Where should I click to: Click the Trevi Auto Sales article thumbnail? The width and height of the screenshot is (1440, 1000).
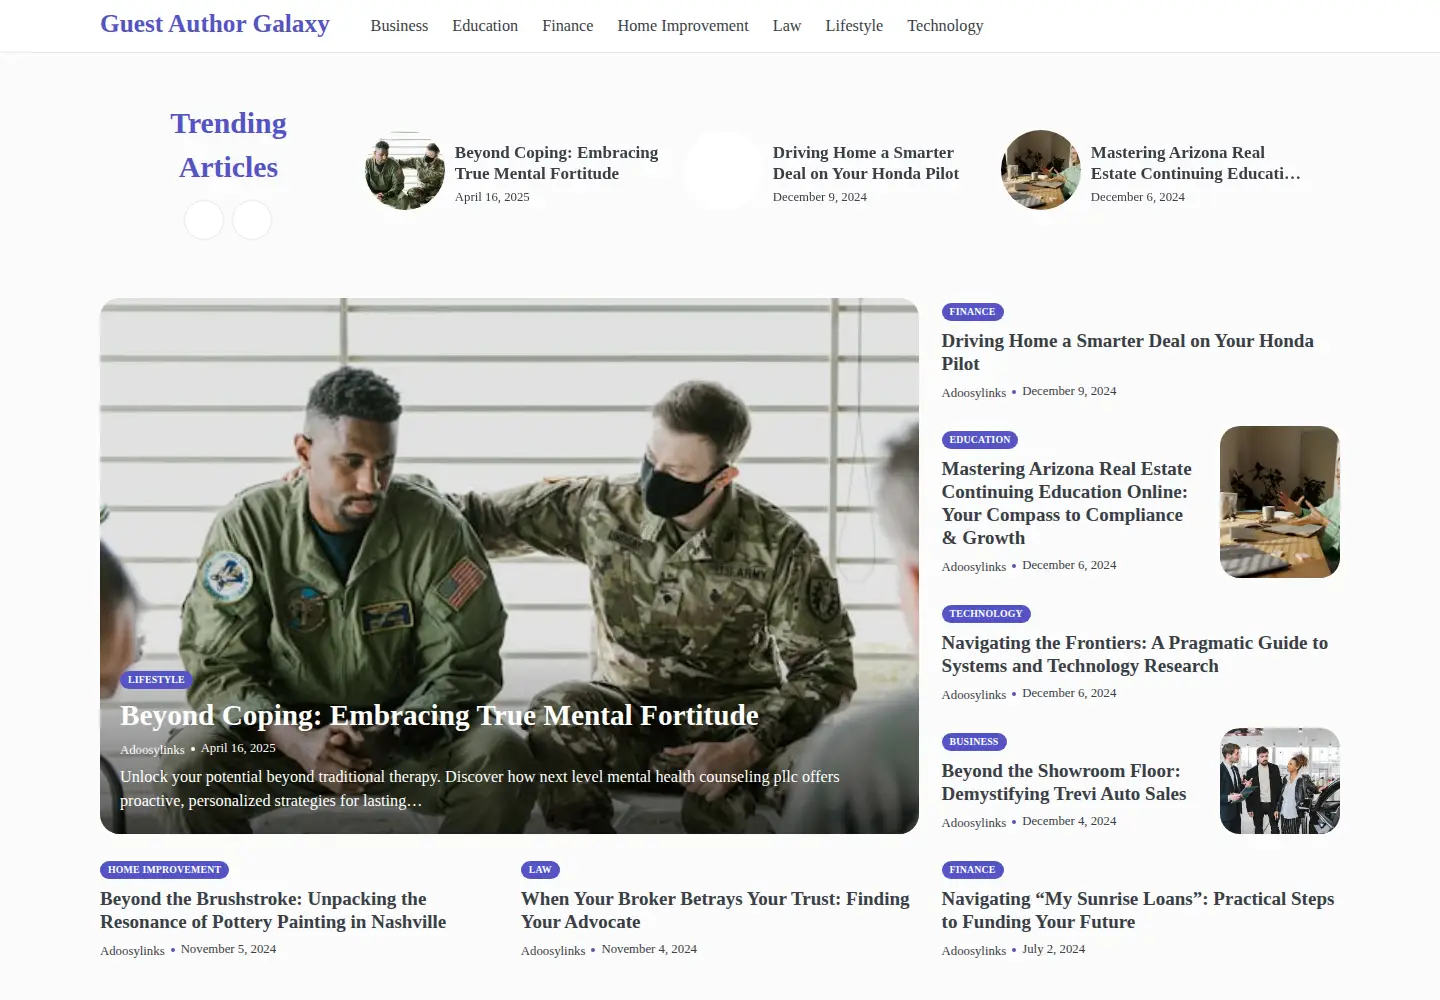[x=1280, y=781]
